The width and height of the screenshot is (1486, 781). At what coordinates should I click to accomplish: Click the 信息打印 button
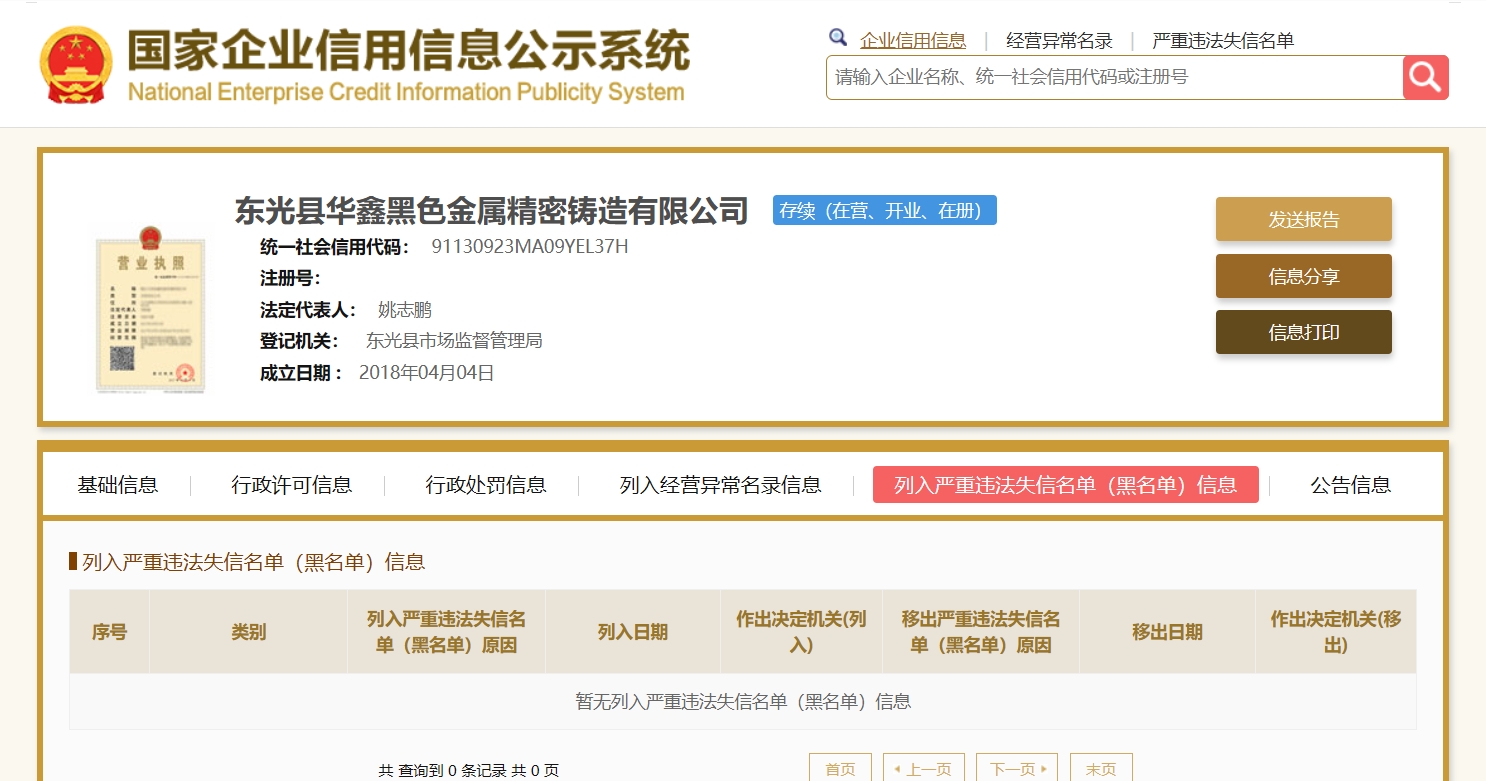click(x=1304, y=332)
